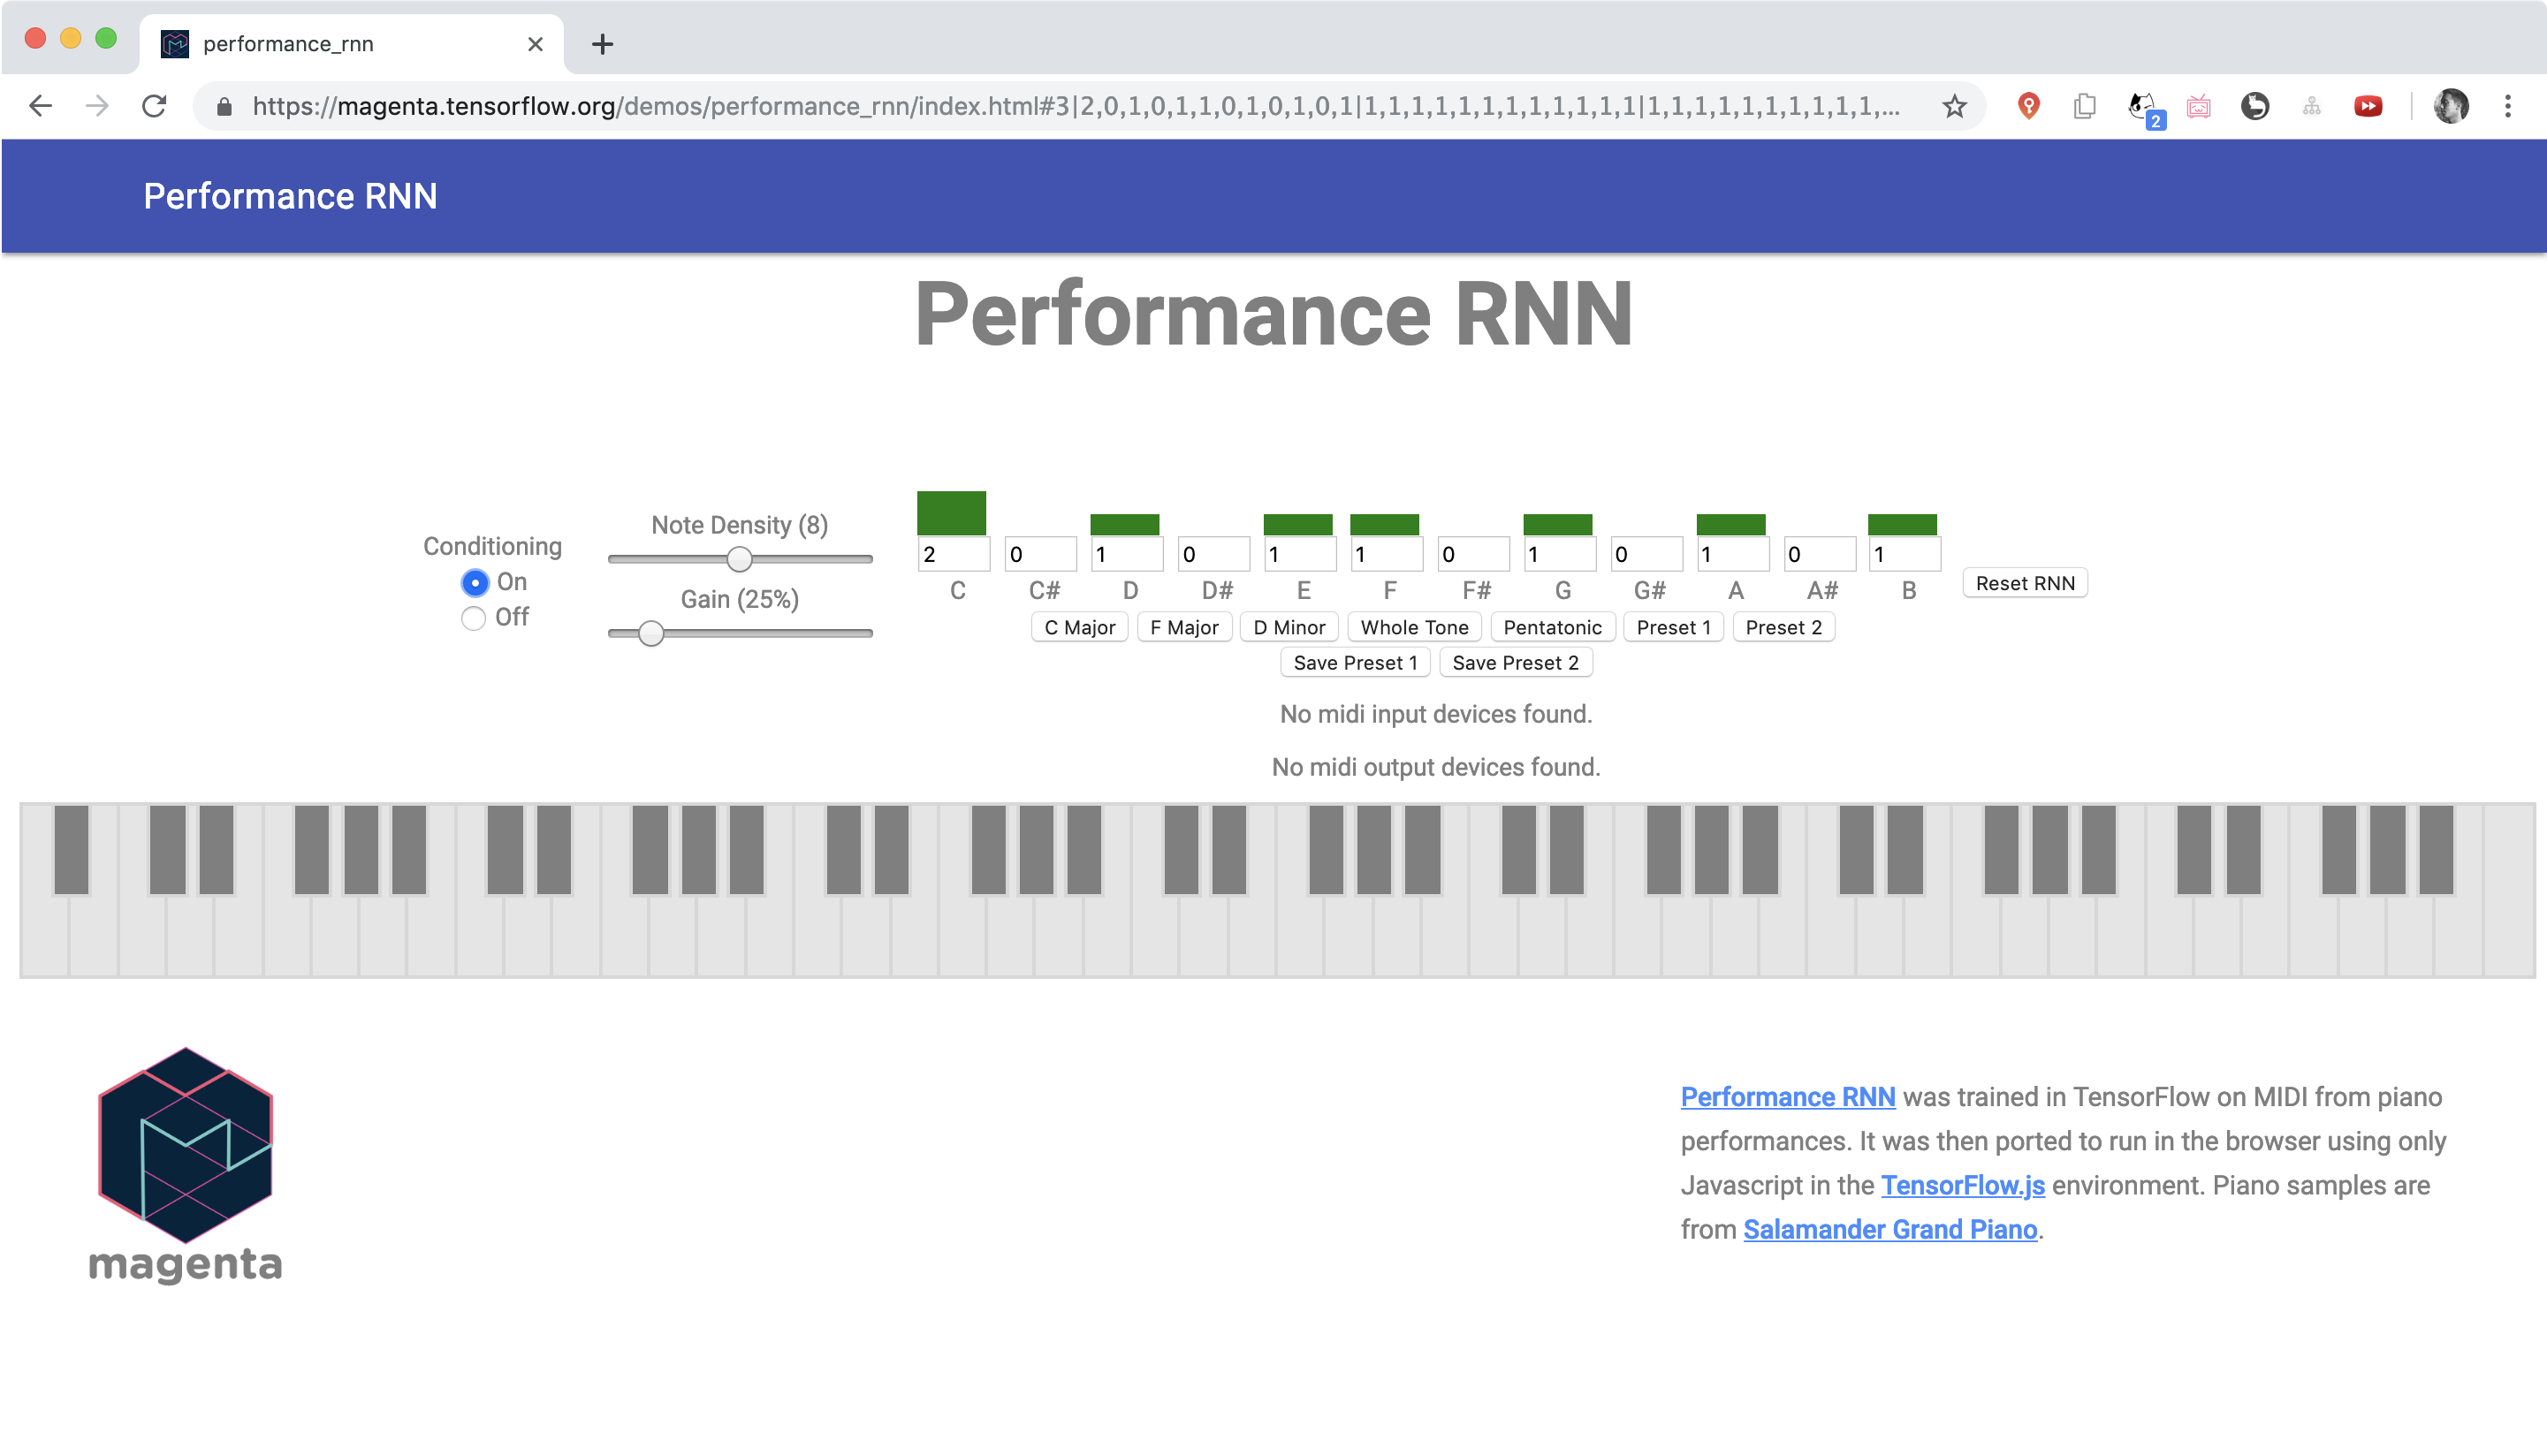This screenshot has height=1456, width=2547.
Task: Click the Gain slider handle
Action: 651,633
